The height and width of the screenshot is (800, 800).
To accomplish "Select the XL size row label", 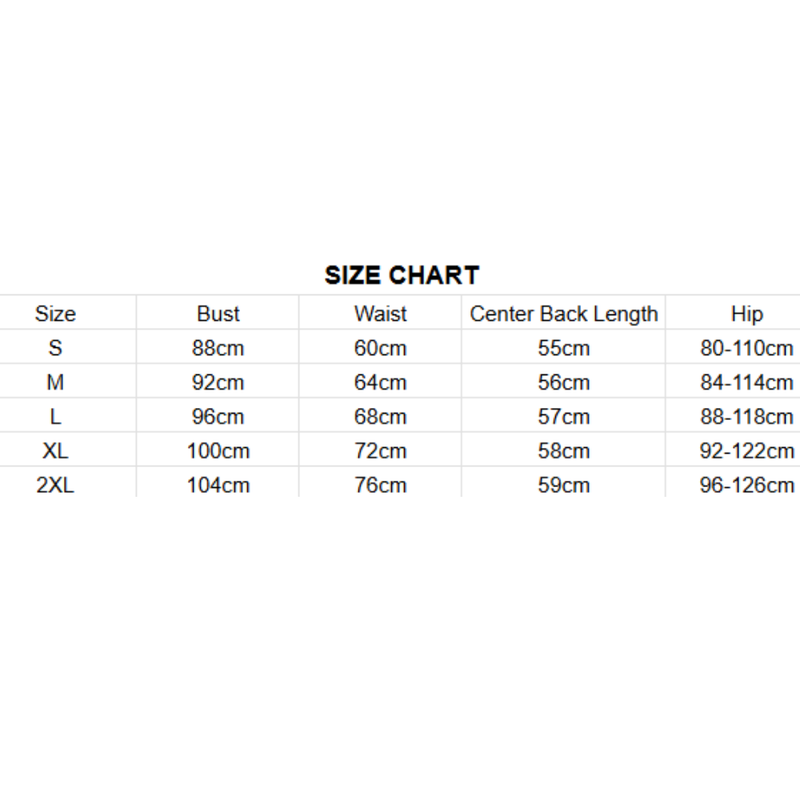I will click(x=55, y=451).
